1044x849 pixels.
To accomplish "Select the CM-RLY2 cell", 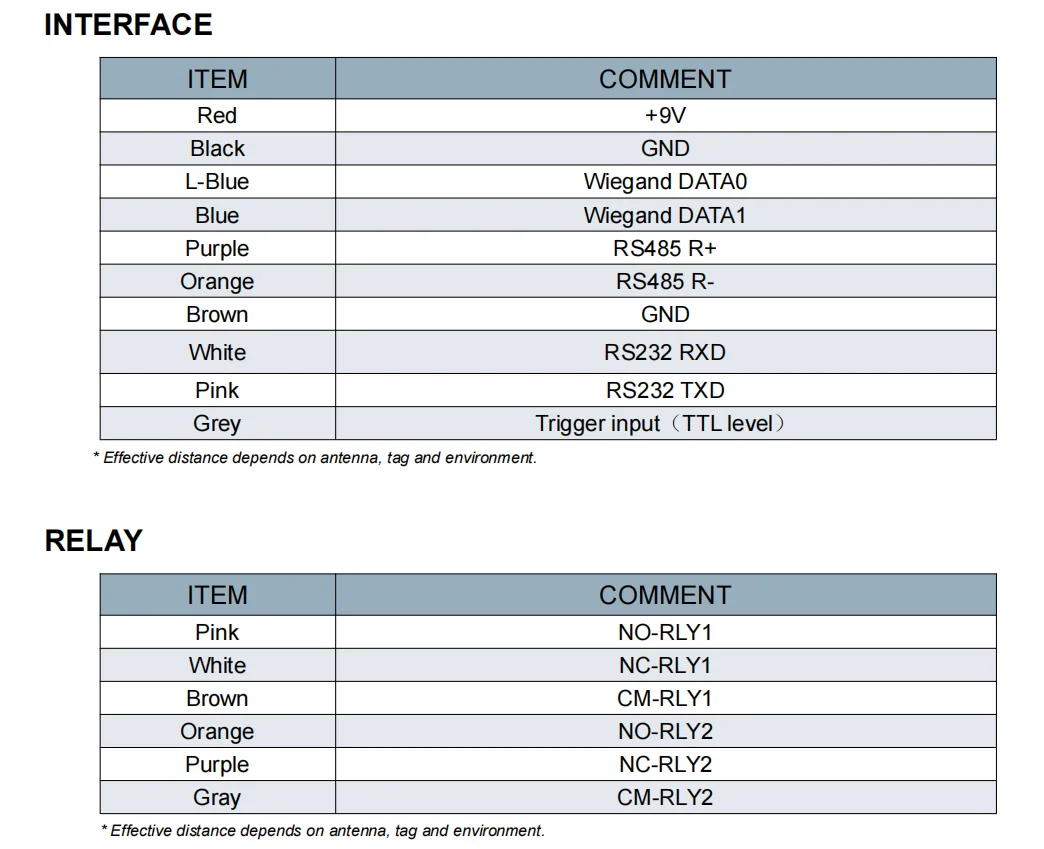I will [x=665, y=797].
